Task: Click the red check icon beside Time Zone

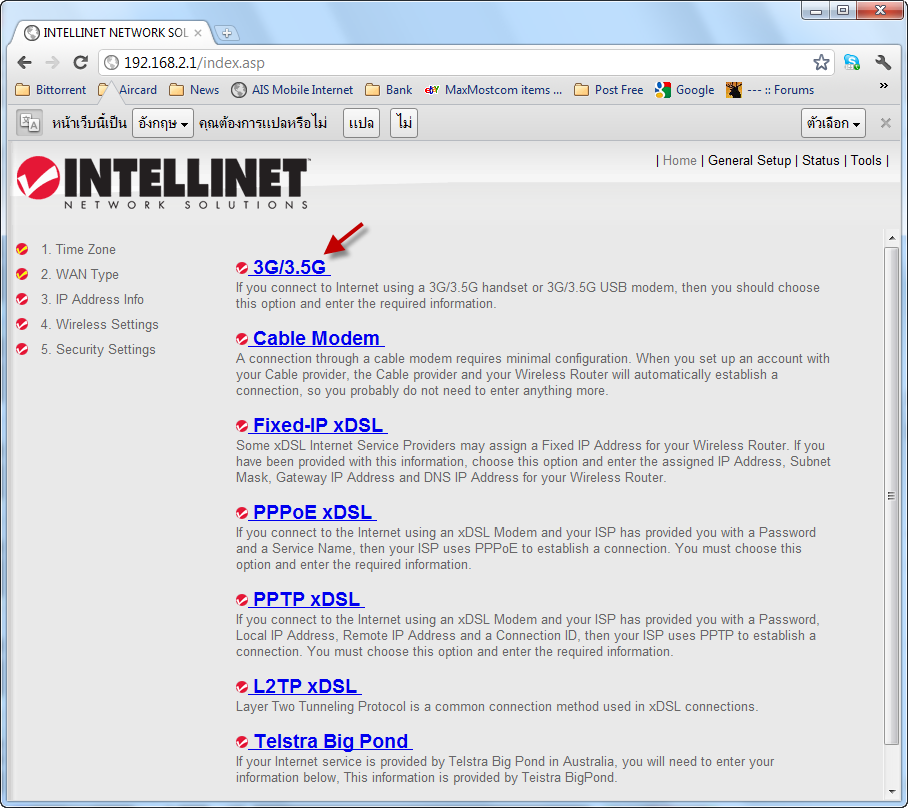Action: click(x=22, y=249)
